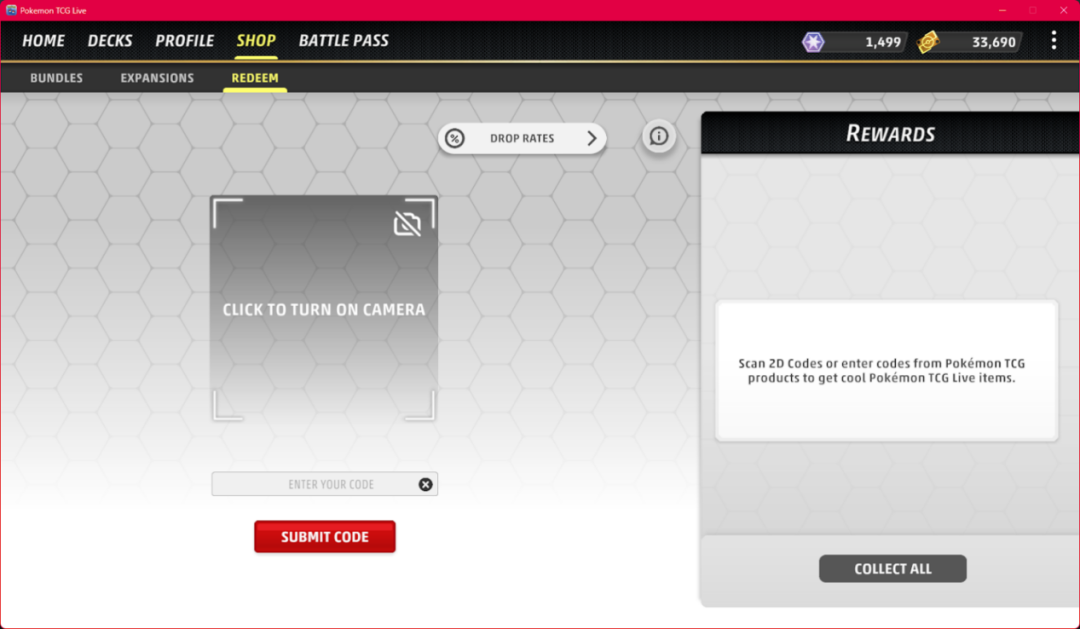Click the gold credits currency icon
1080x629 pixels.
928,42
